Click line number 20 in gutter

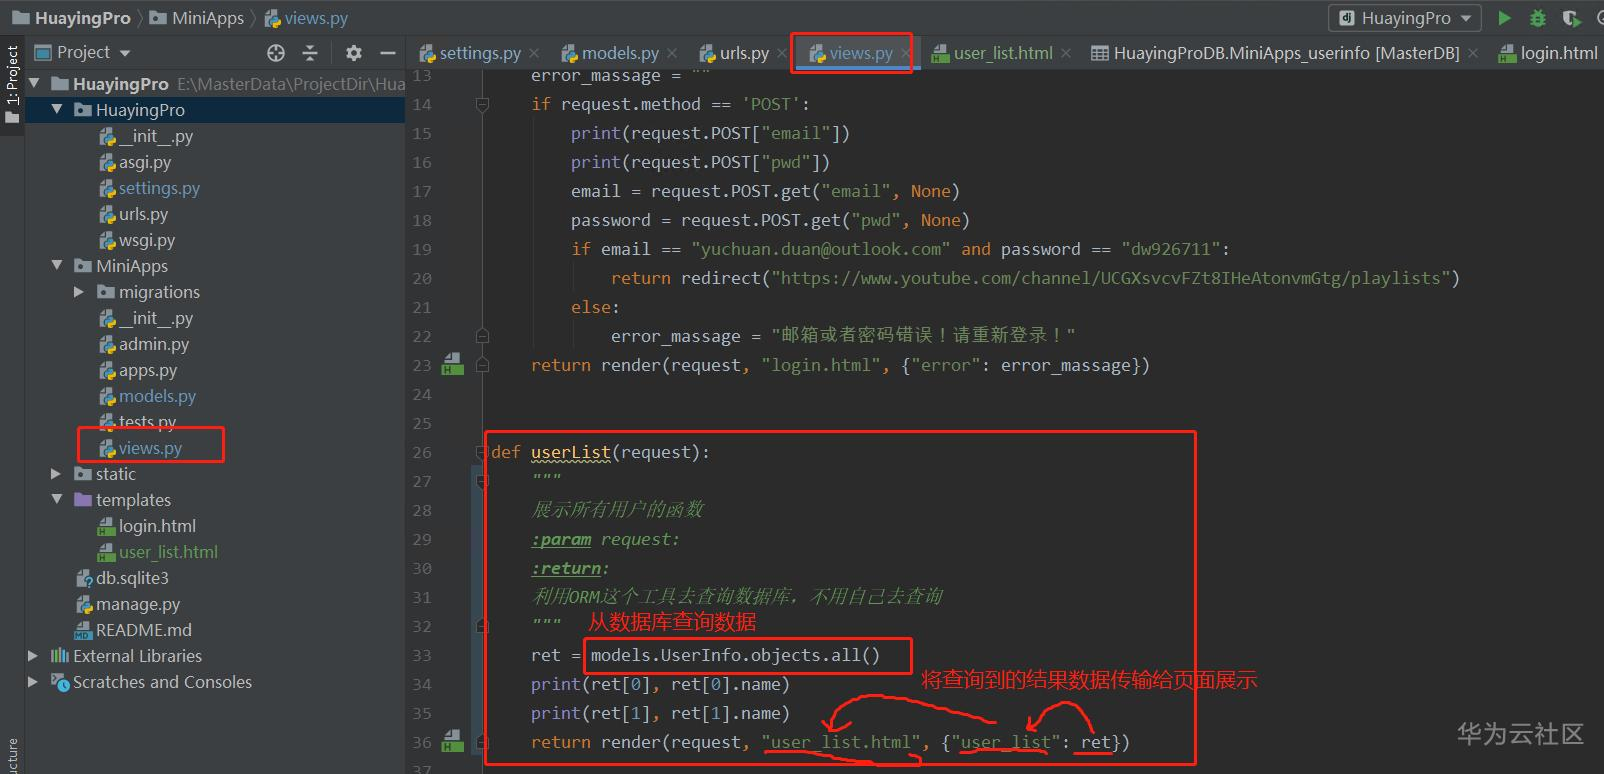tap(422, 278)
